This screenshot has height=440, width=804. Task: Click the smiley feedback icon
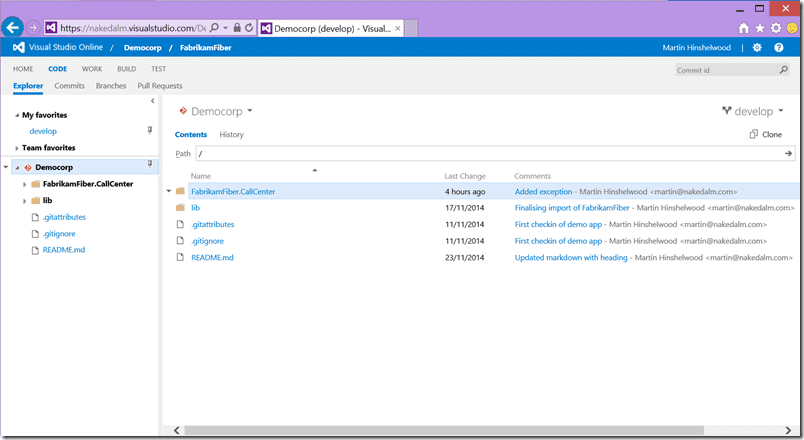tap(792, 28)
